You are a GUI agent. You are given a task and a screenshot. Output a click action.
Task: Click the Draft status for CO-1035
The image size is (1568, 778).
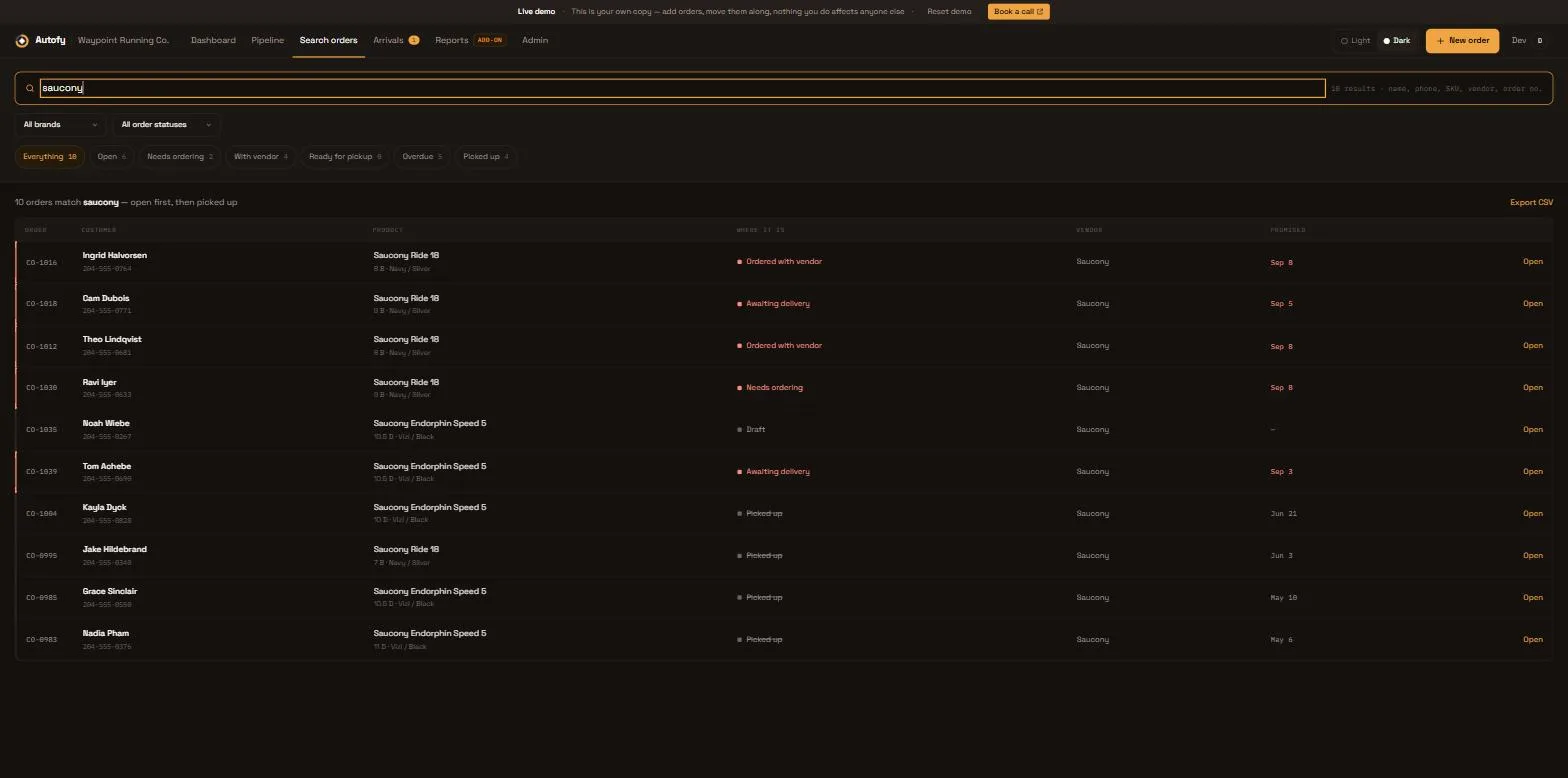pyautogui.click(x=751, y=430)
